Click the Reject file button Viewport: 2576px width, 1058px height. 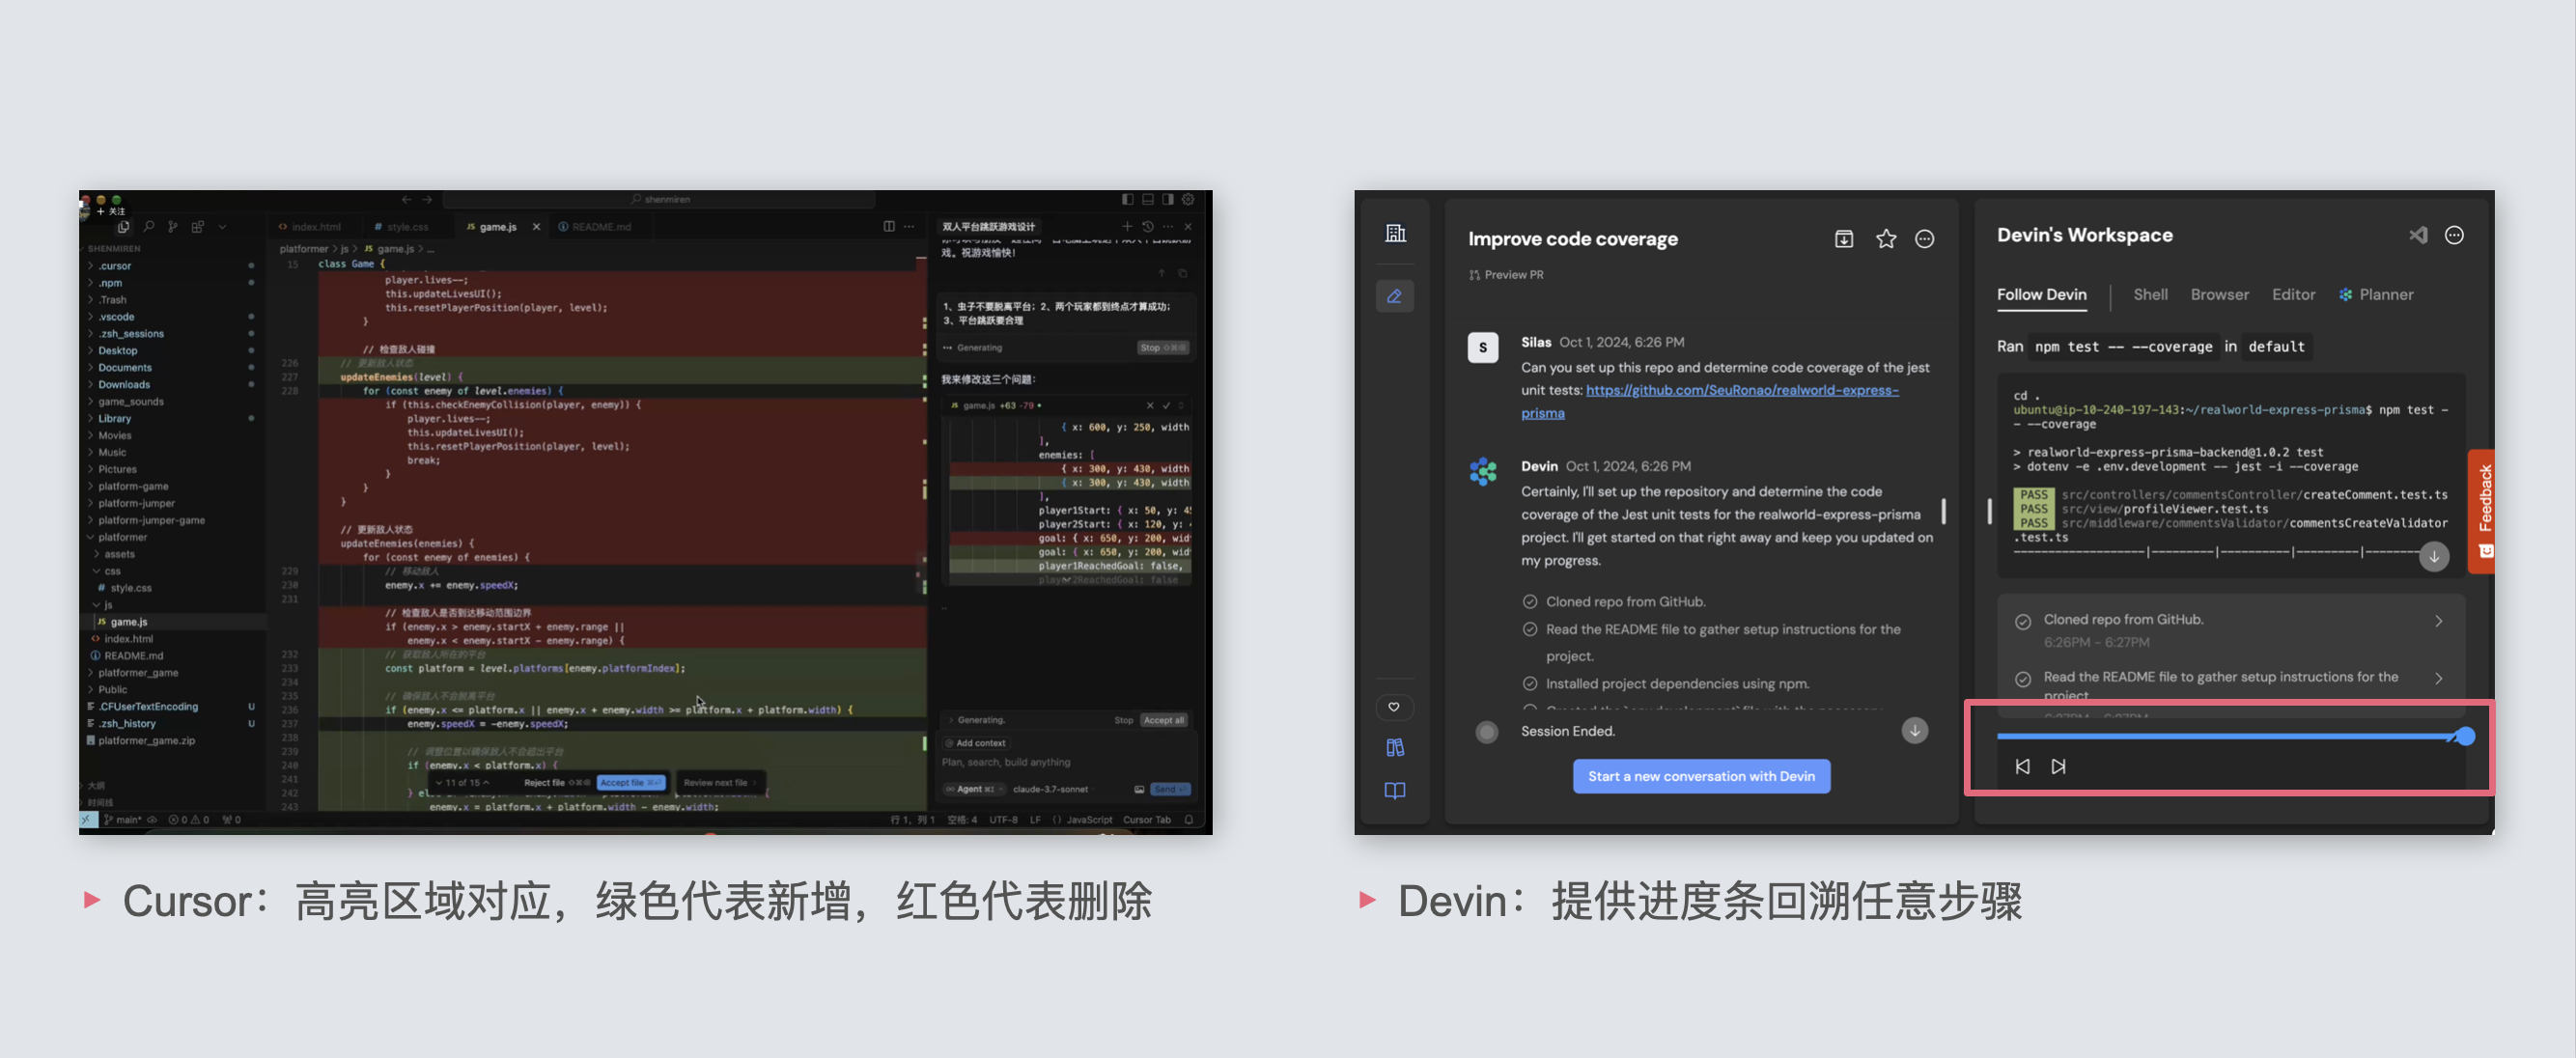[x=556, y=783]
